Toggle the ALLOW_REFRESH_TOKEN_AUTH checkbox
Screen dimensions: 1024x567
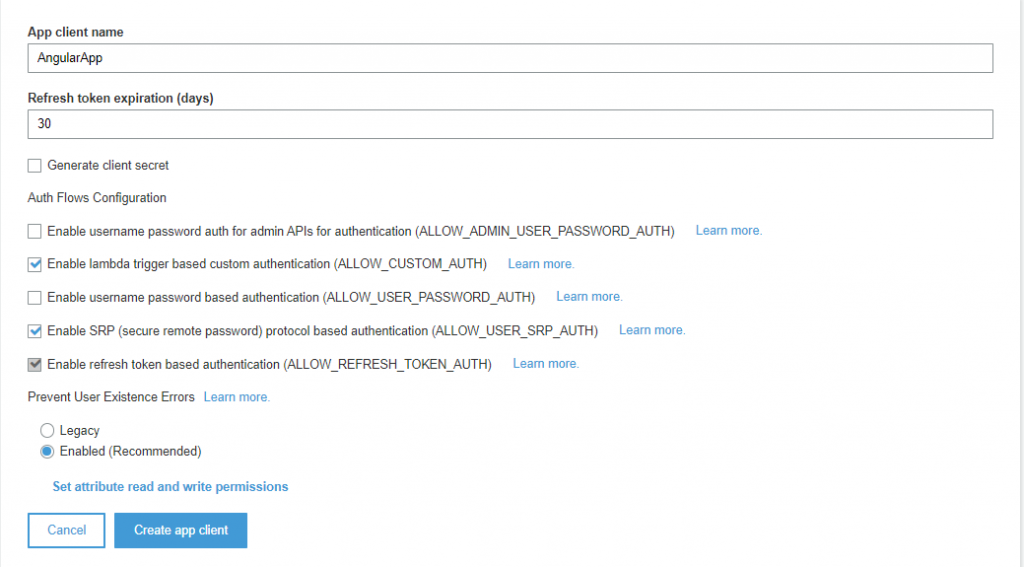pos(35,364)
